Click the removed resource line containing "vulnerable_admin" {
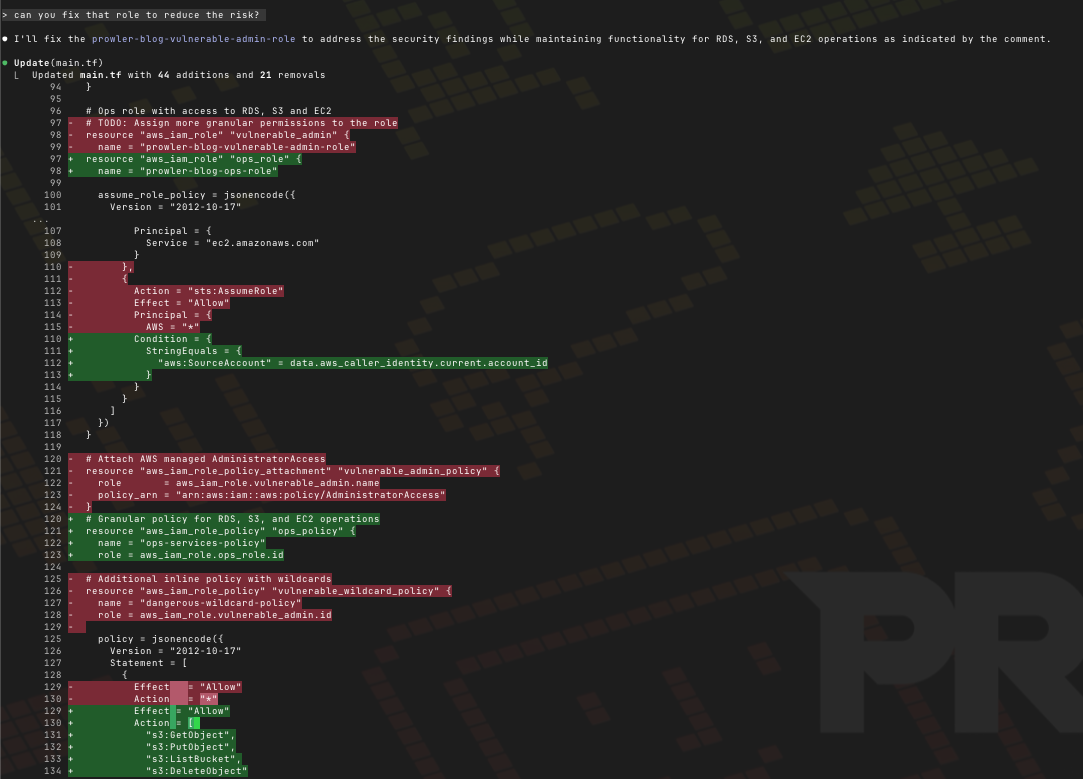 (218, 135)
